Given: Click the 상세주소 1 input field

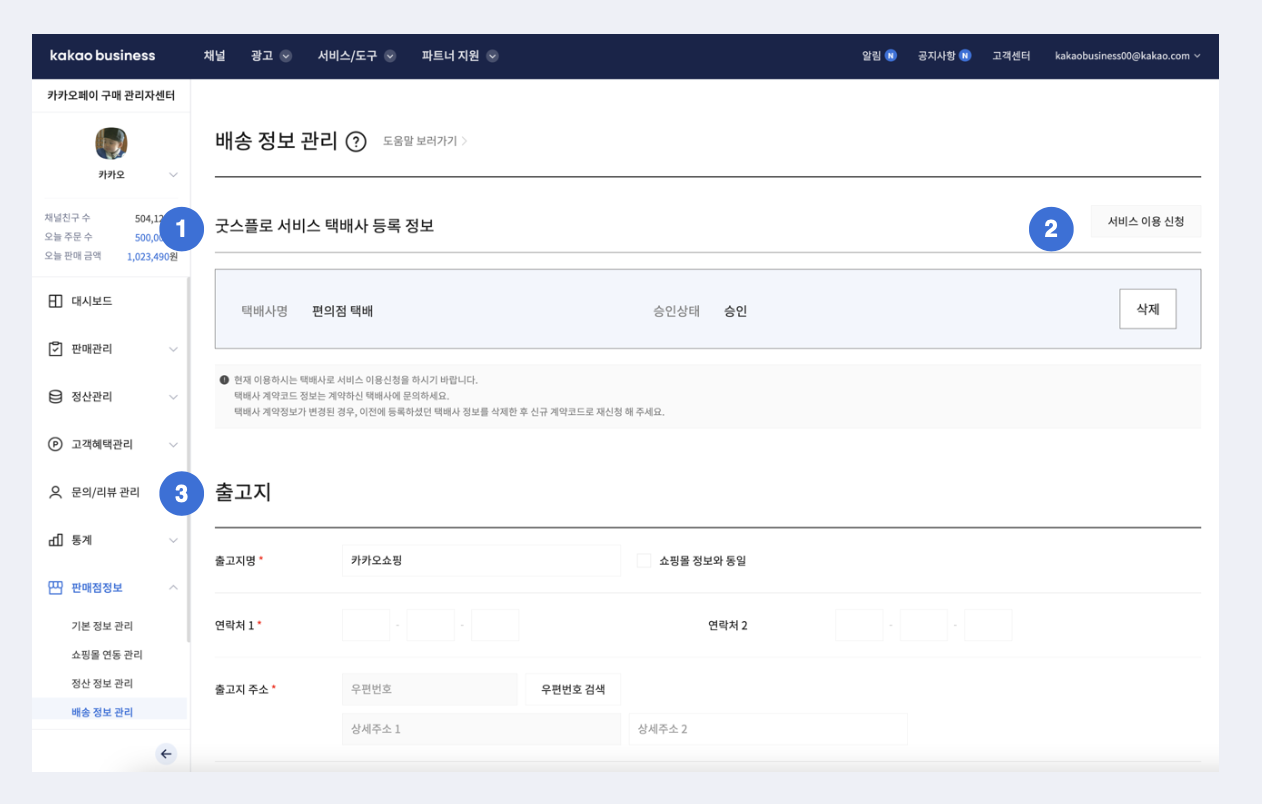Looking at the screenshot, I should 481,729.
